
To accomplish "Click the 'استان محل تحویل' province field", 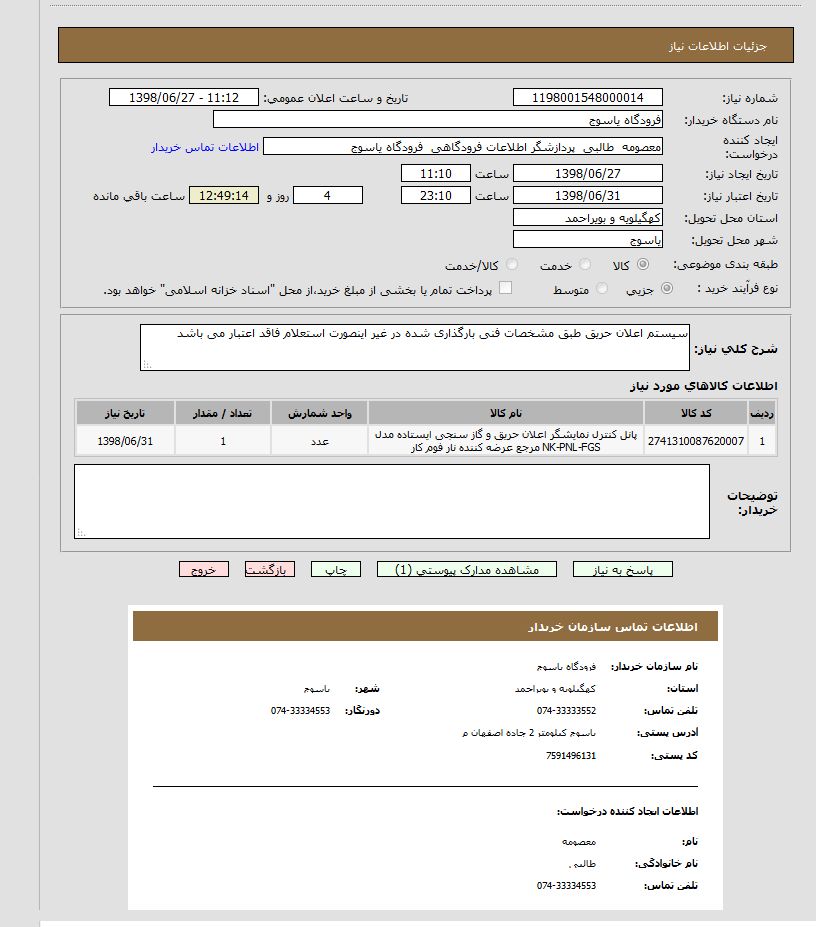I will [587, 217].
